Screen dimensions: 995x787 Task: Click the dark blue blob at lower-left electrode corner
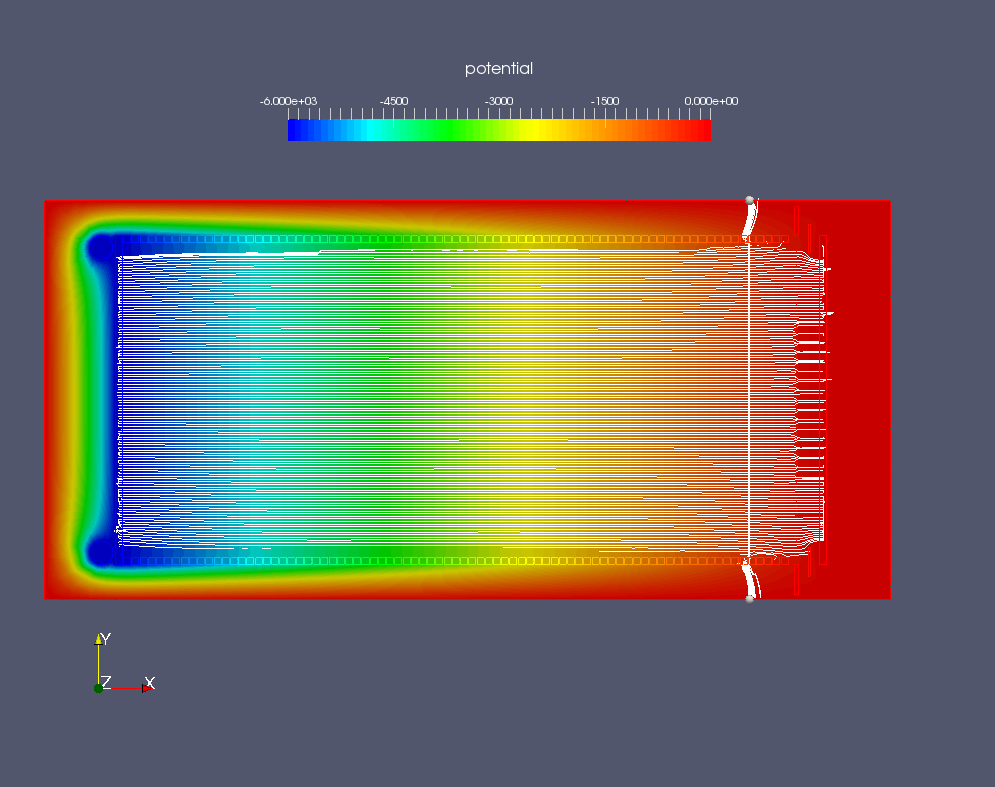tap(100, 552)
